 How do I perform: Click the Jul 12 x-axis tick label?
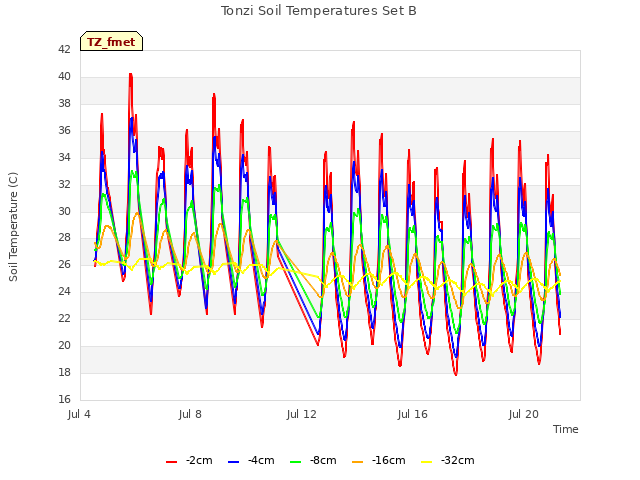tap(302, 414)
